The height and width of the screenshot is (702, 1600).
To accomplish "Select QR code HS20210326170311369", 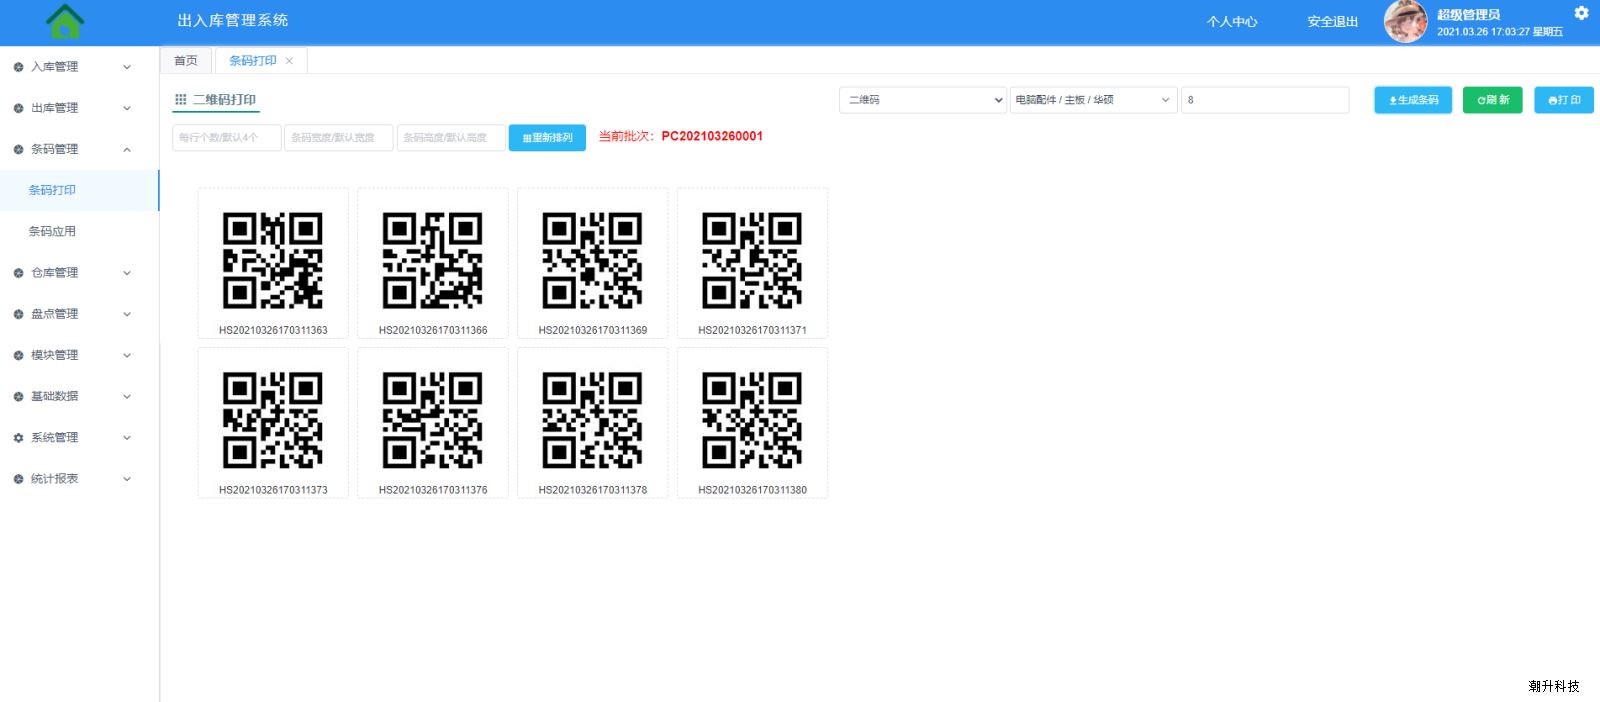I will pos(593,263).
